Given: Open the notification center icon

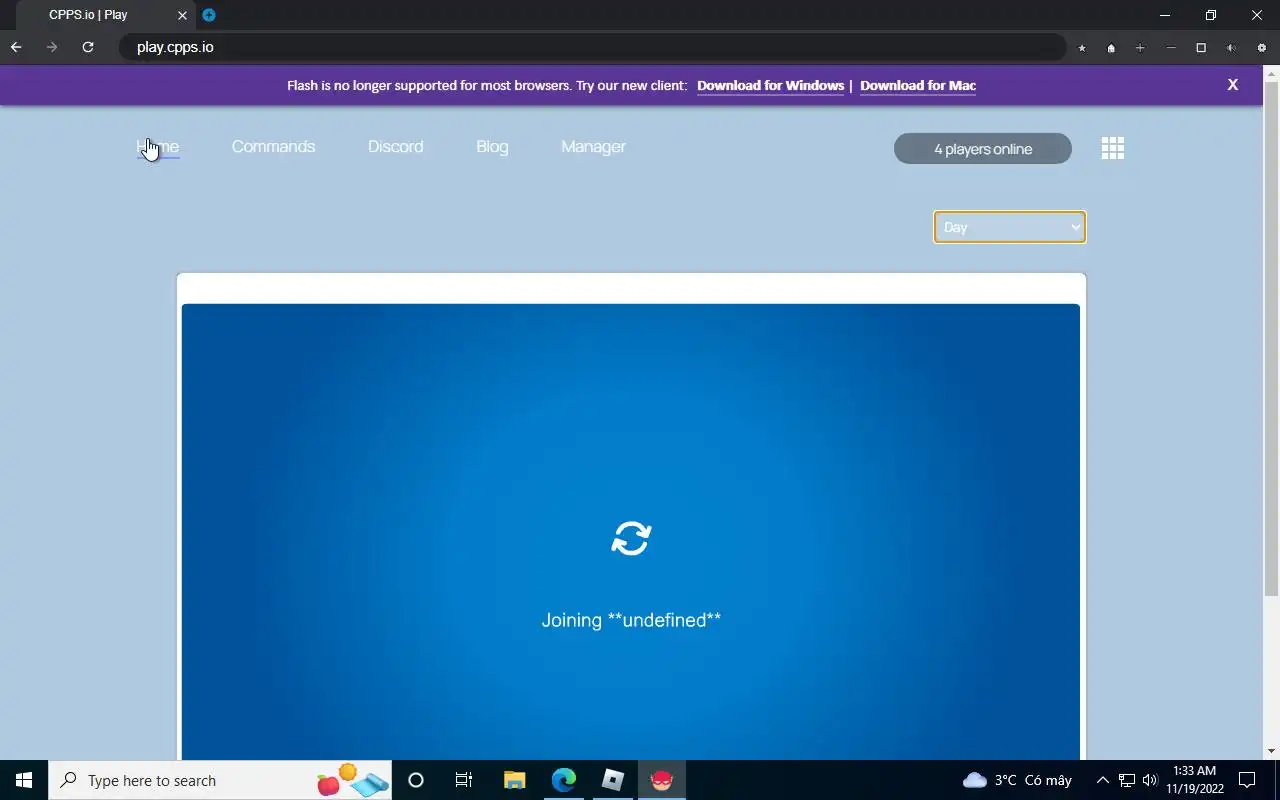Looking at the screenshot, I should tap(1248, 780).
